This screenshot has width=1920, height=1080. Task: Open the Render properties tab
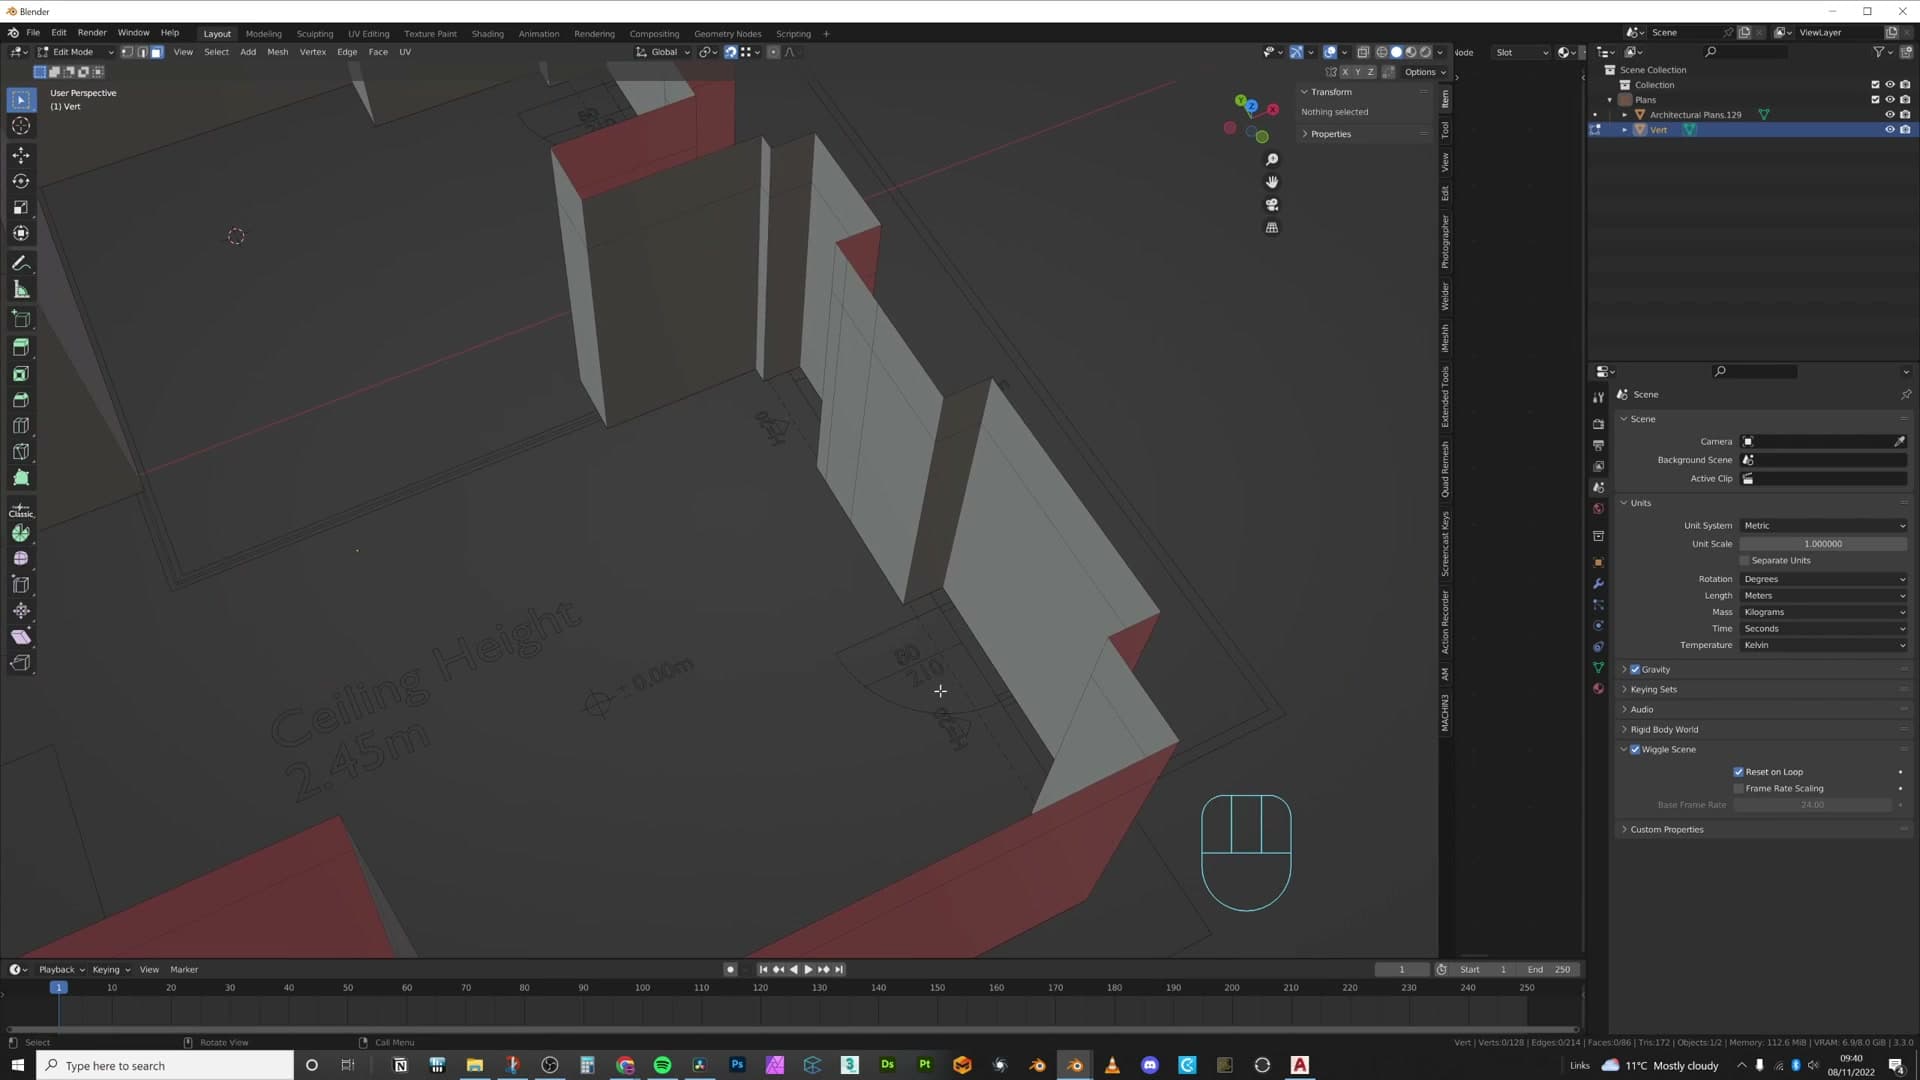click(1598, 424)
